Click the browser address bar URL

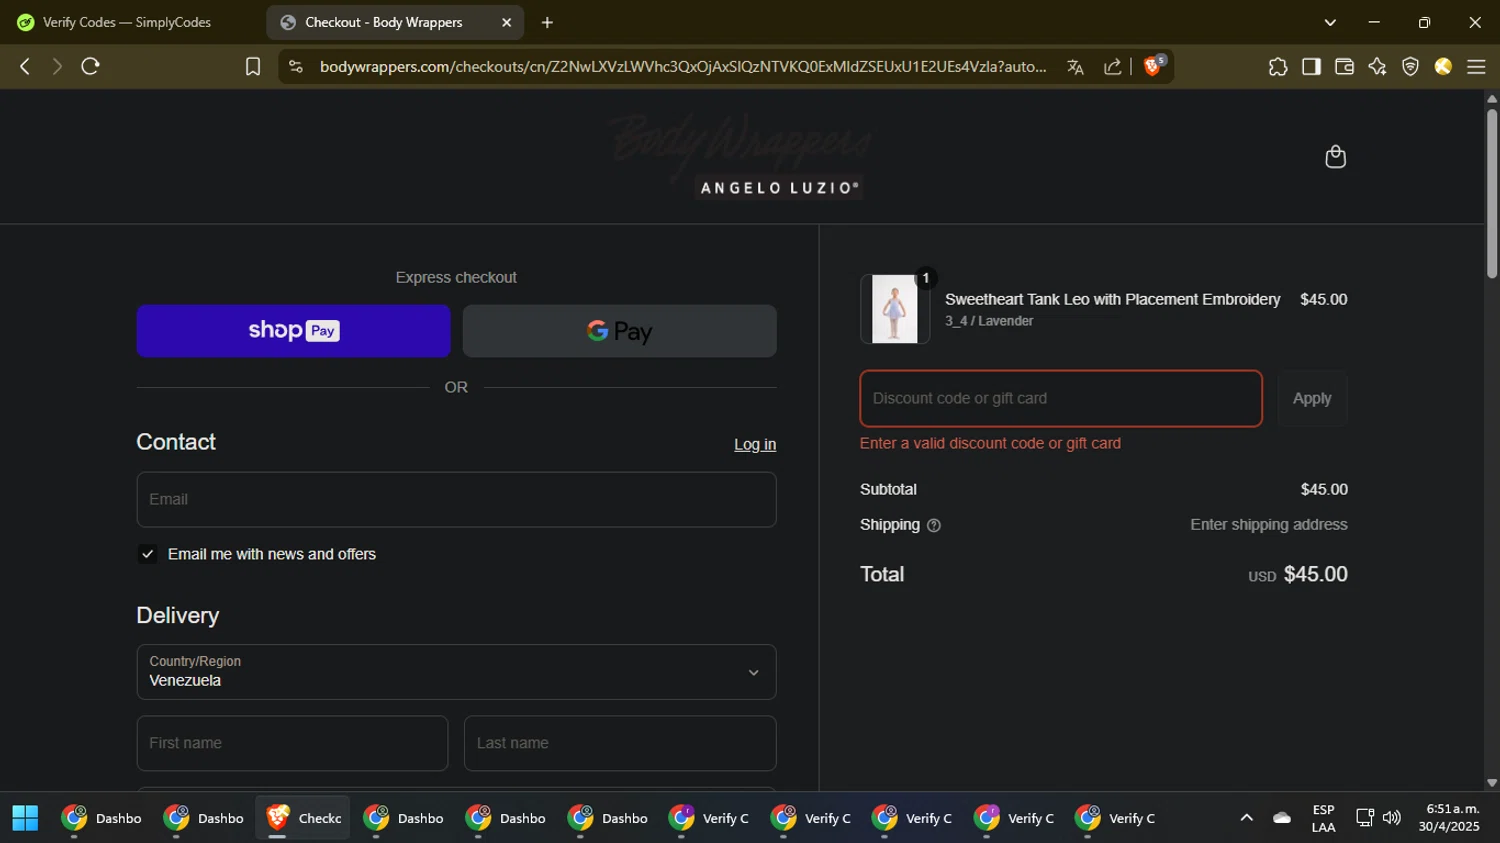point(683,67)
